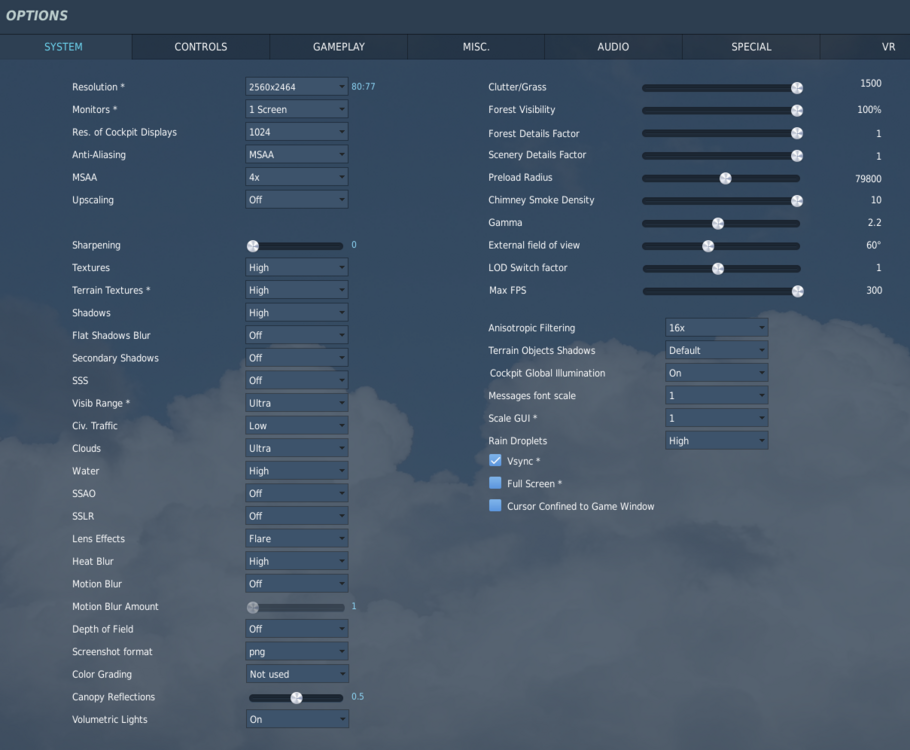Click the Max FPS slider handle

tap(797, 291)
